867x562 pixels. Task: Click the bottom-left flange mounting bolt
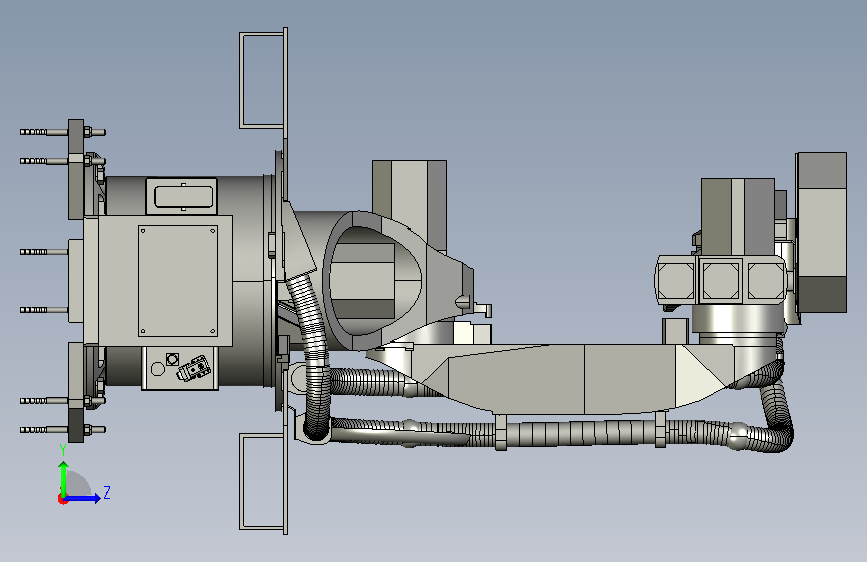(62, 429)
